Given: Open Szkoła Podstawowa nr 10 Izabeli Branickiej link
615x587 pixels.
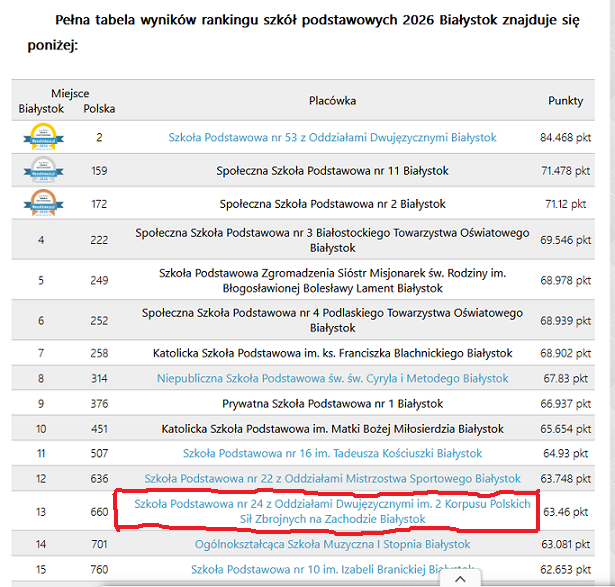Looking at the screenshot, I should pyautogui.click(x=332, y=569).
